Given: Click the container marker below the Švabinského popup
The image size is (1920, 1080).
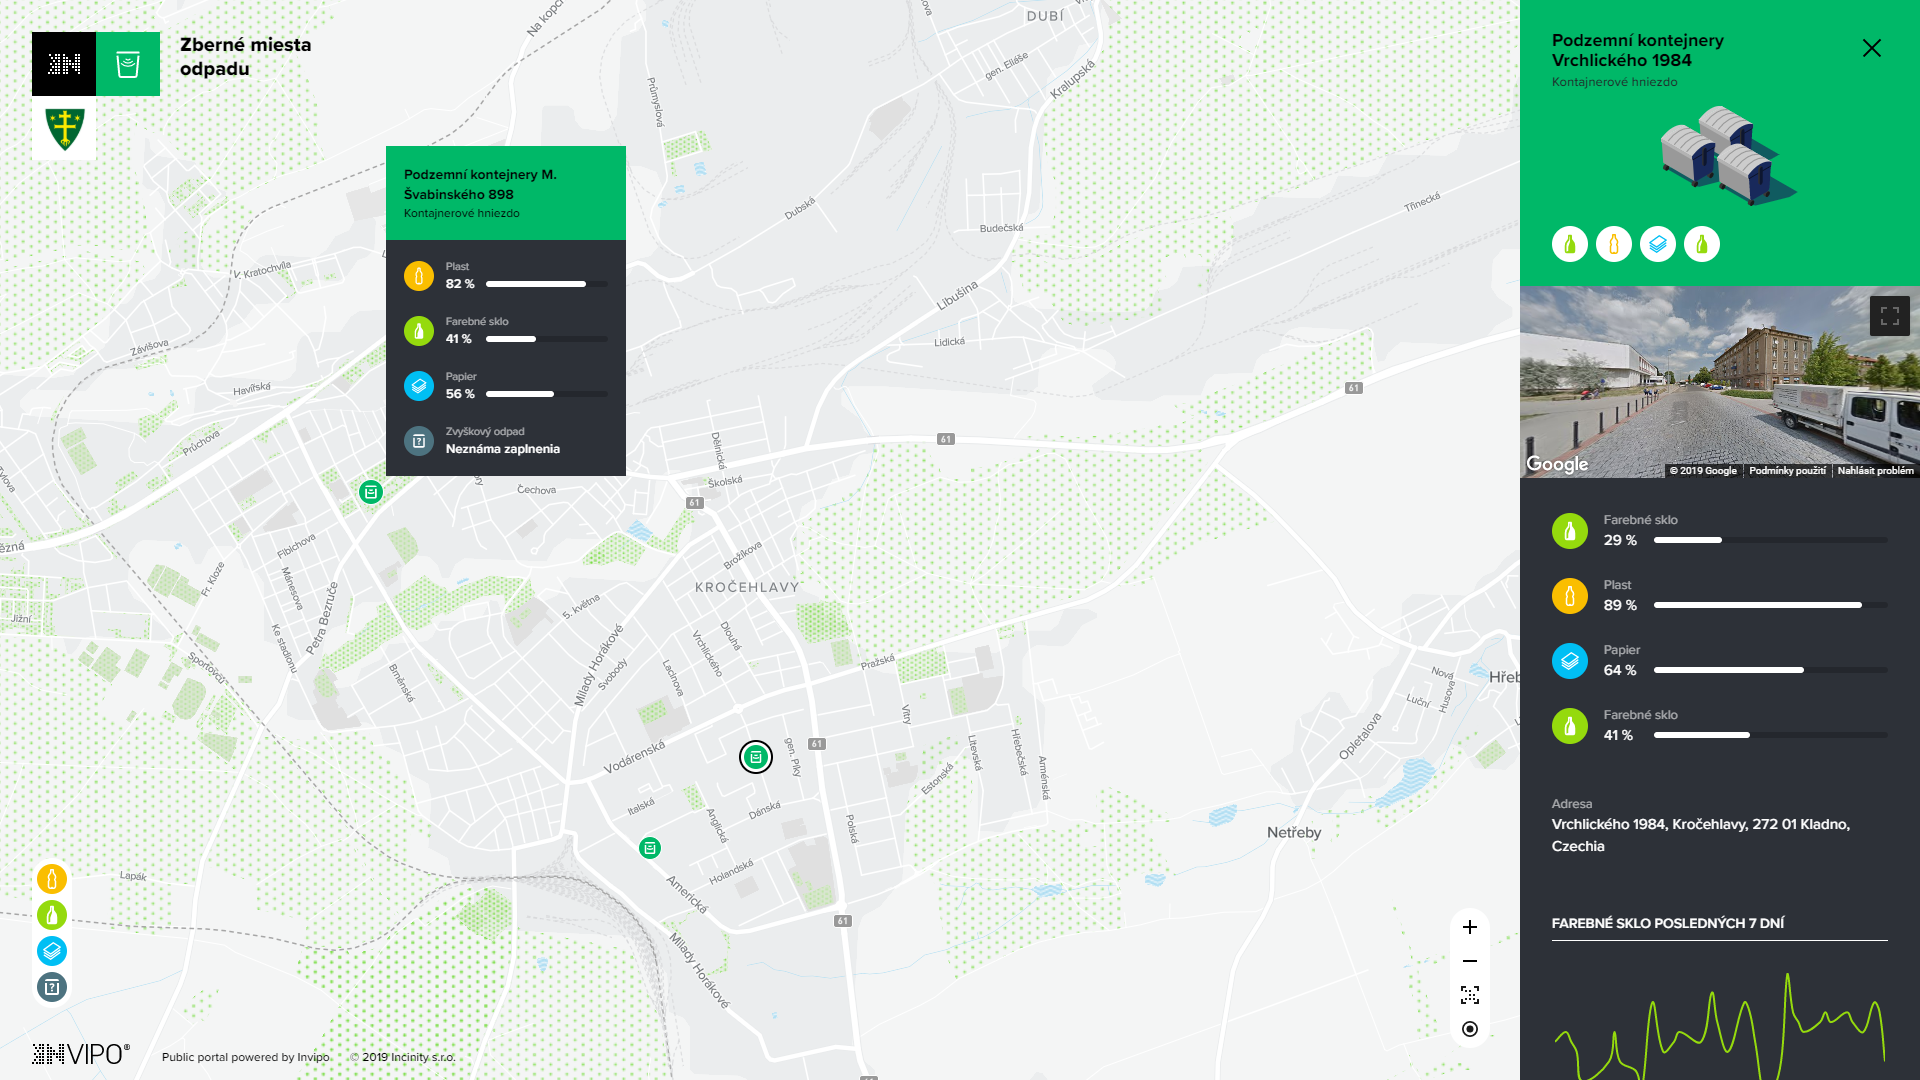Looking at the screenshot, I should pos(371,492).
